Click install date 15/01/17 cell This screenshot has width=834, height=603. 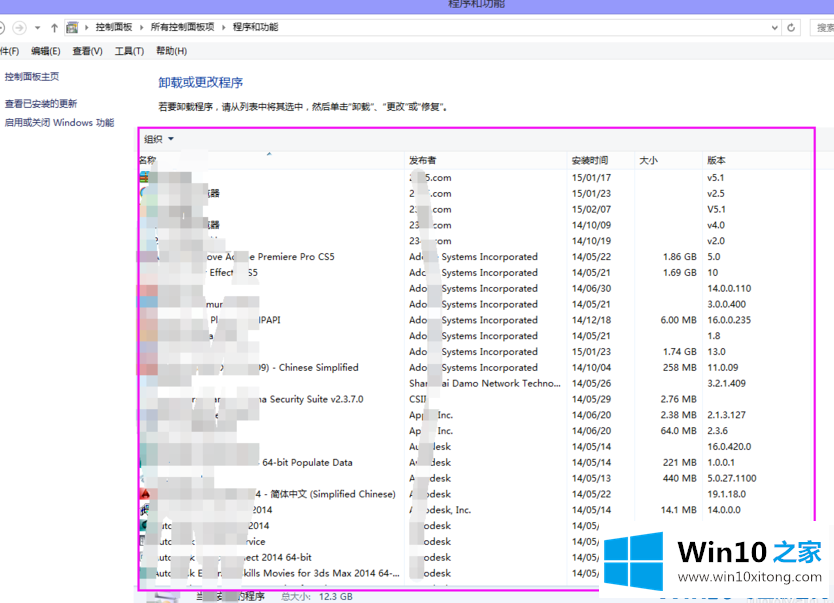pos(591,178)
